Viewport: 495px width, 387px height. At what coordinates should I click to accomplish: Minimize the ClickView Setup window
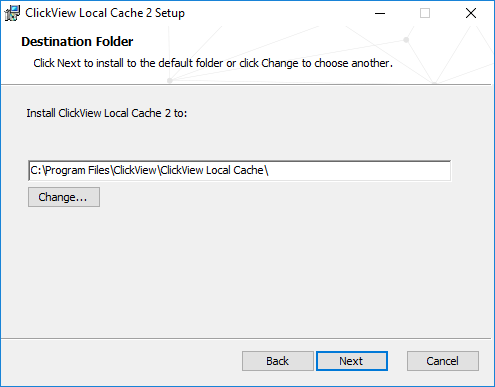[380, 13]
